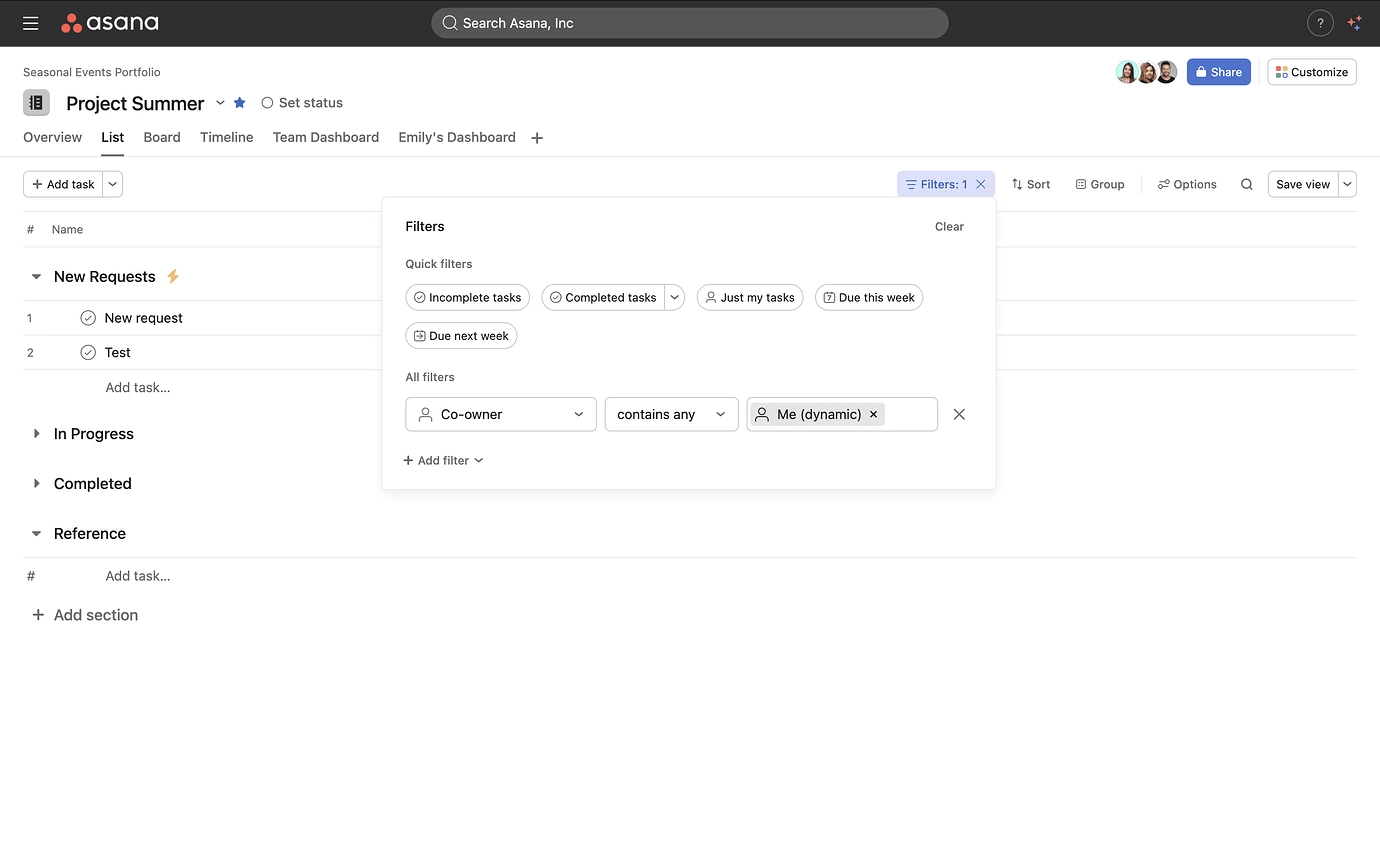Enable the Just my tasks filter
This screenshot has height=862, width=1380.
click(x=750, y=297)
